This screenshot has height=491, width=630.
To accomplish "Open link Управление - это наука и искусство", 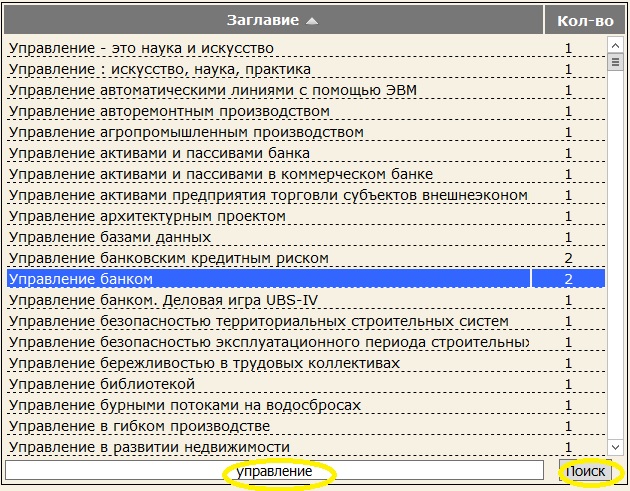I will click(x=140, y=48).
